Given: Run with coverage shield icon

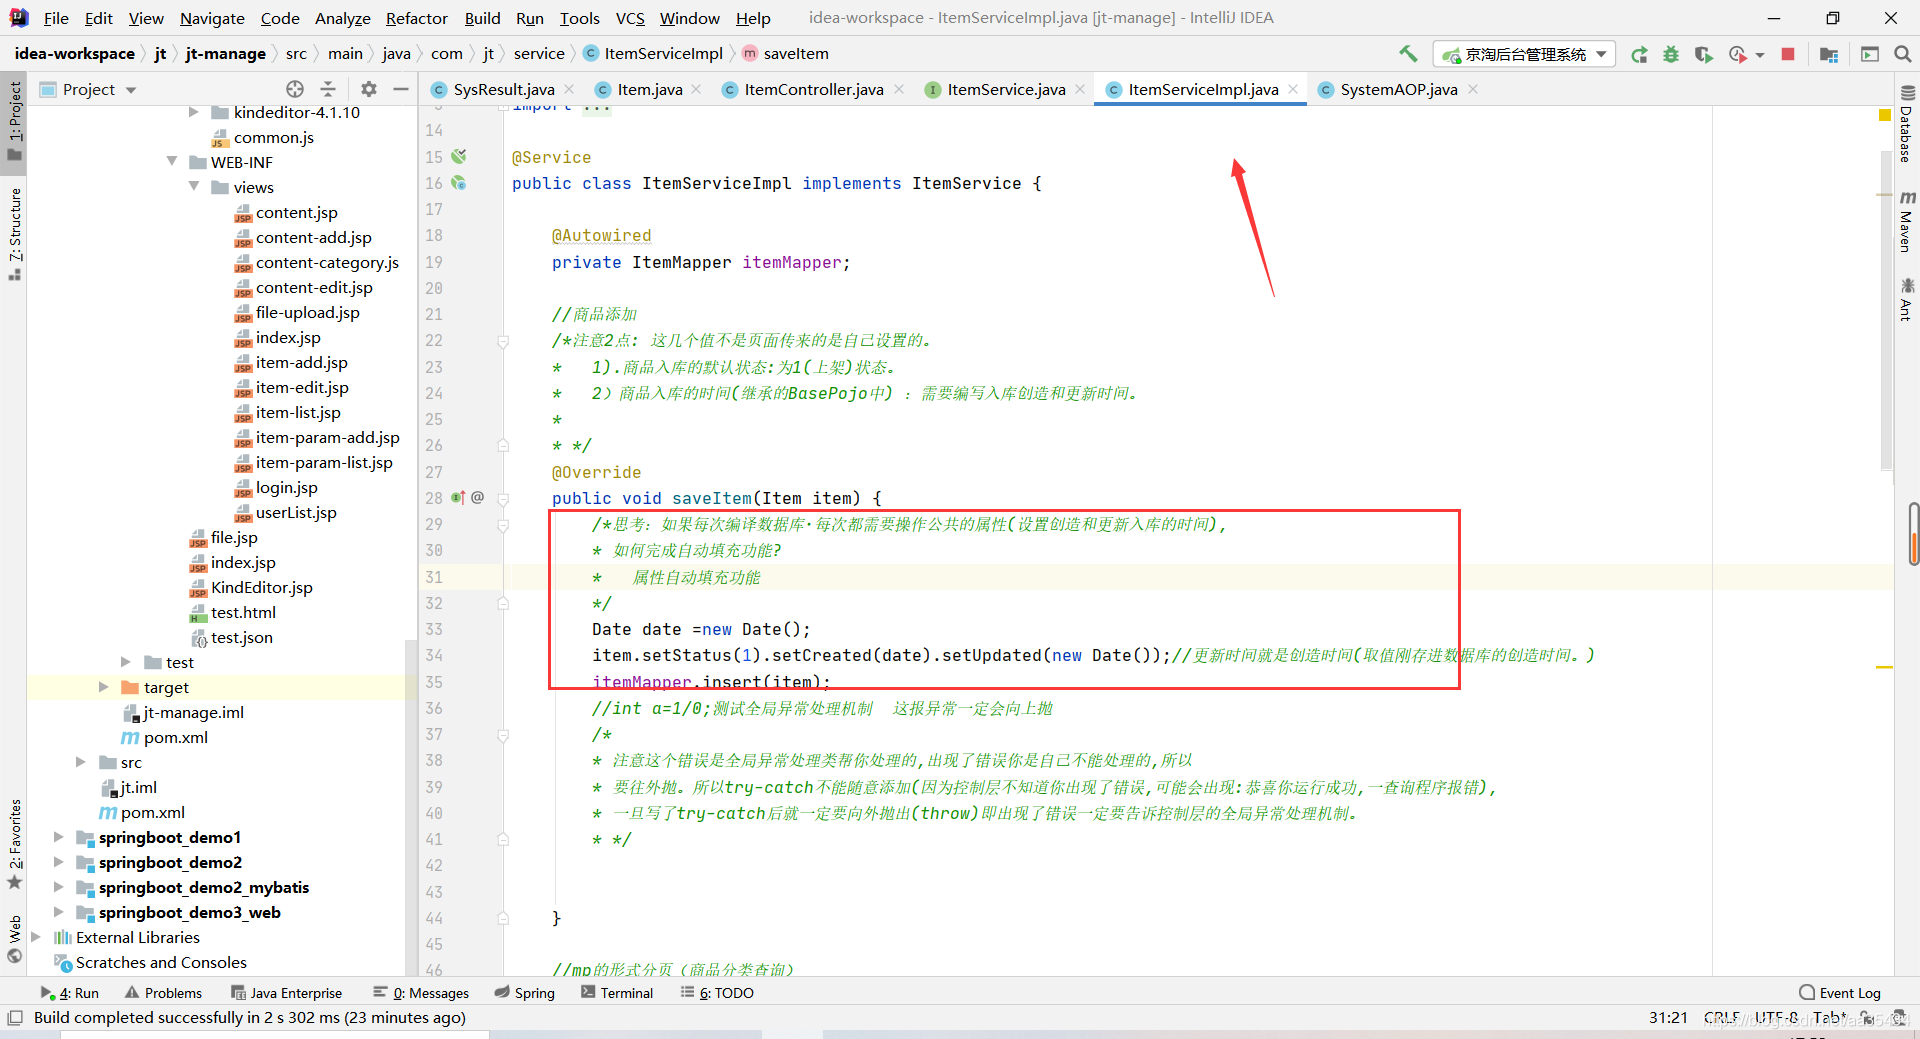Looking at the screenshot, I should click(1703, 54).
